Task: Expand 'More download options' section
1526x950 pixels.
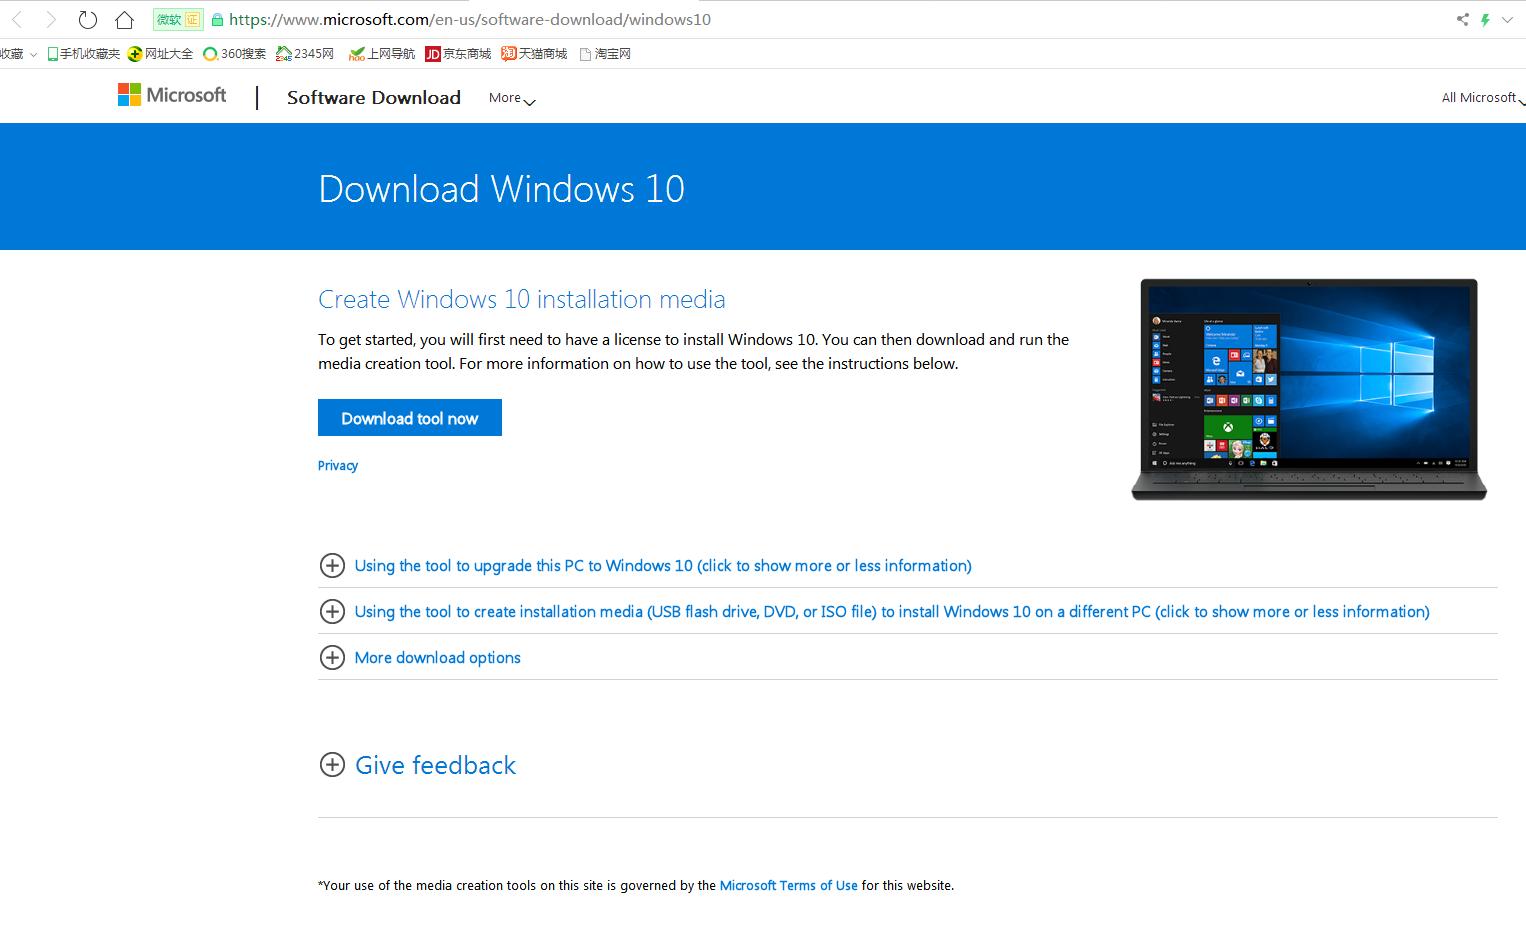Action: tap(437, 657)
